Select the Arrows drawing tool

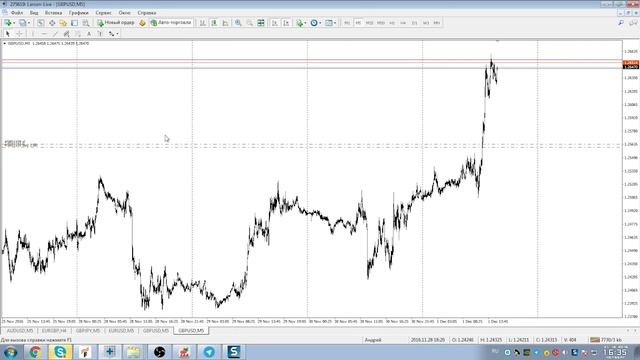coord(111,34)
